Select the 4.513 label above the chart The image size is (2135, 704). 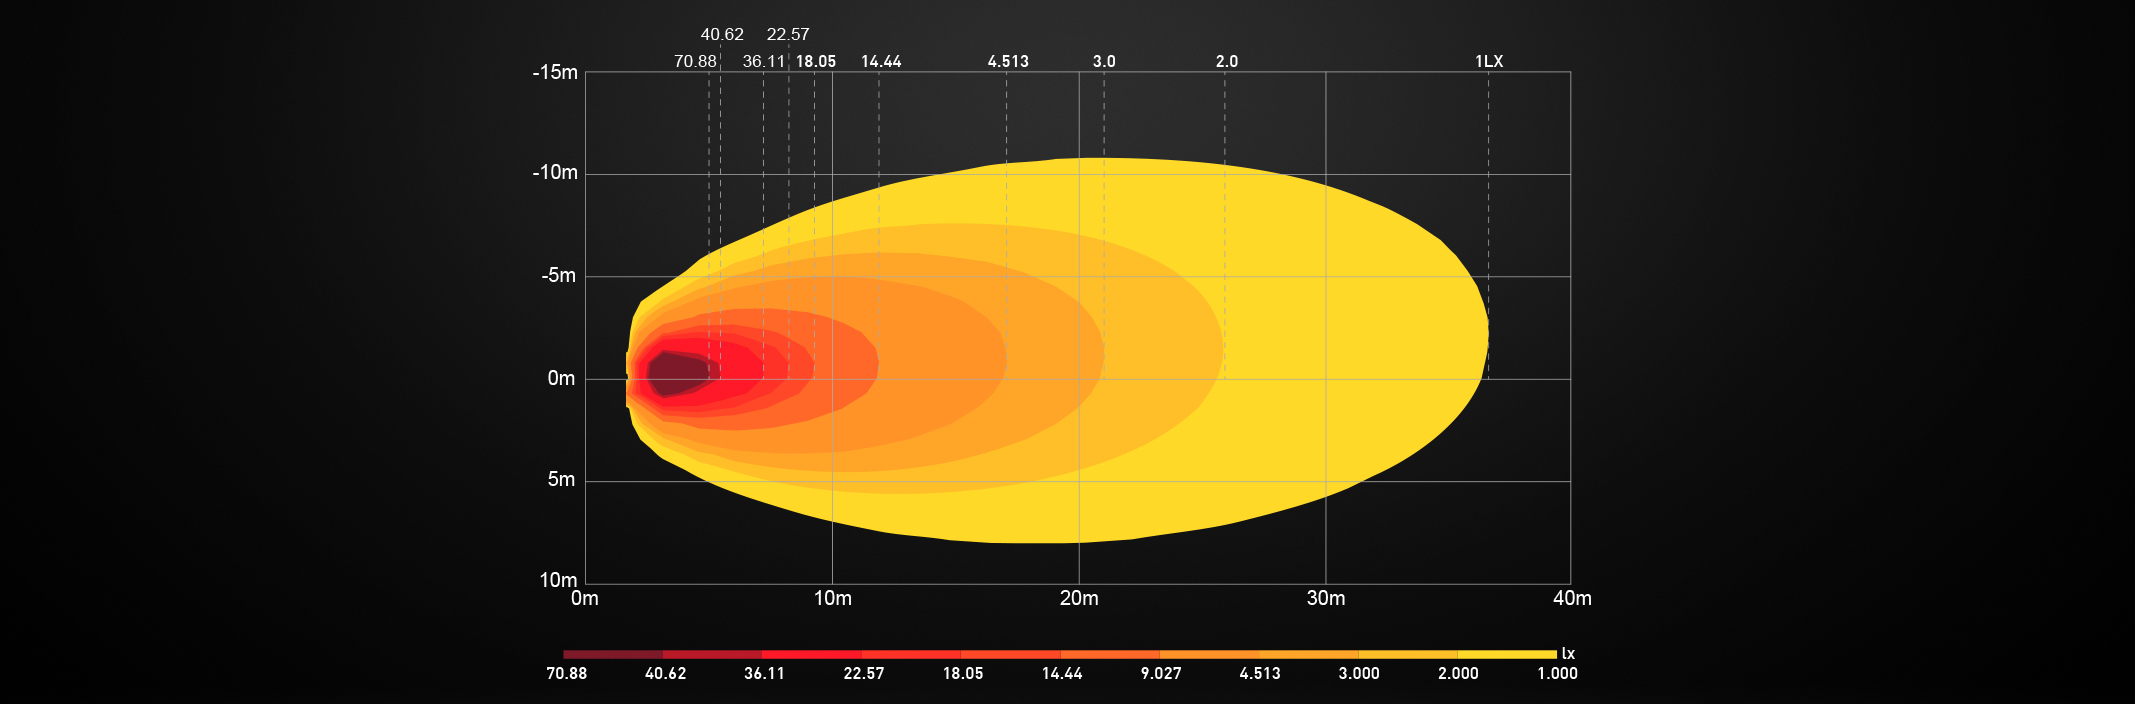(x=1008, y=61)
